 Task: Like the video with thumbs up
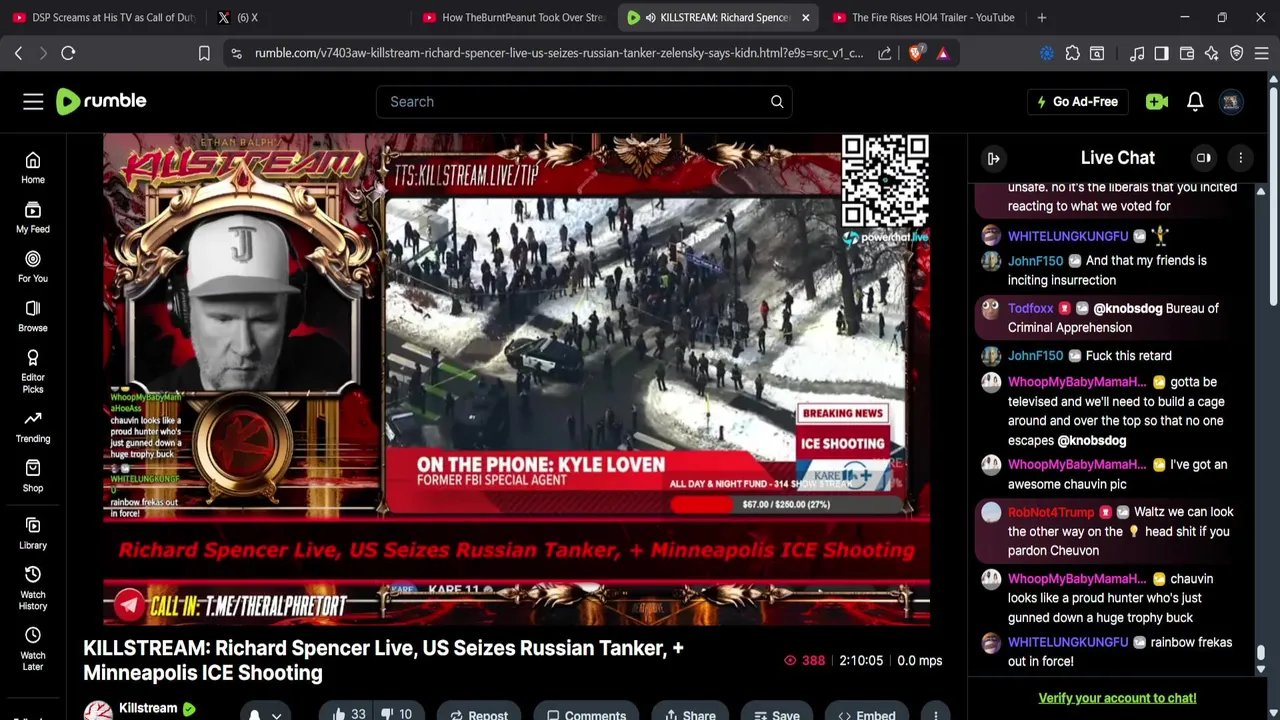point(349,714)
